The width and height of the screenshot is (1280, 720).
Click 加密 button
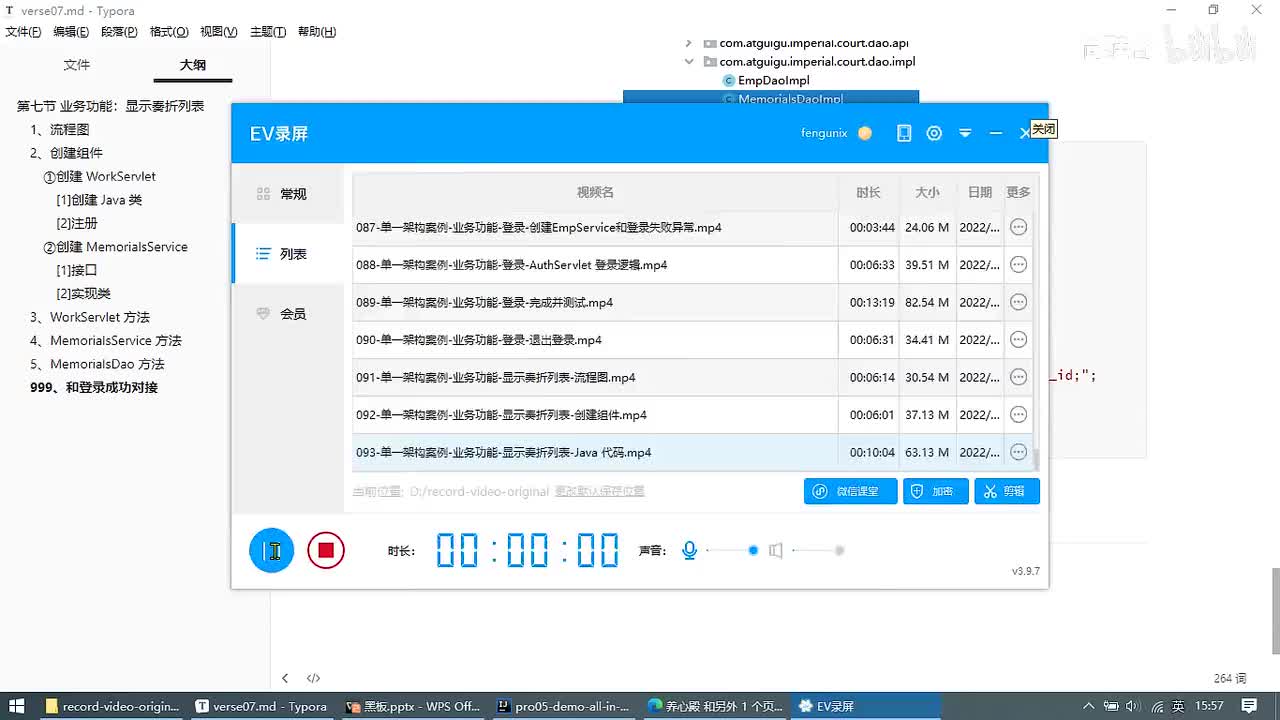click(x=935, y=491)
